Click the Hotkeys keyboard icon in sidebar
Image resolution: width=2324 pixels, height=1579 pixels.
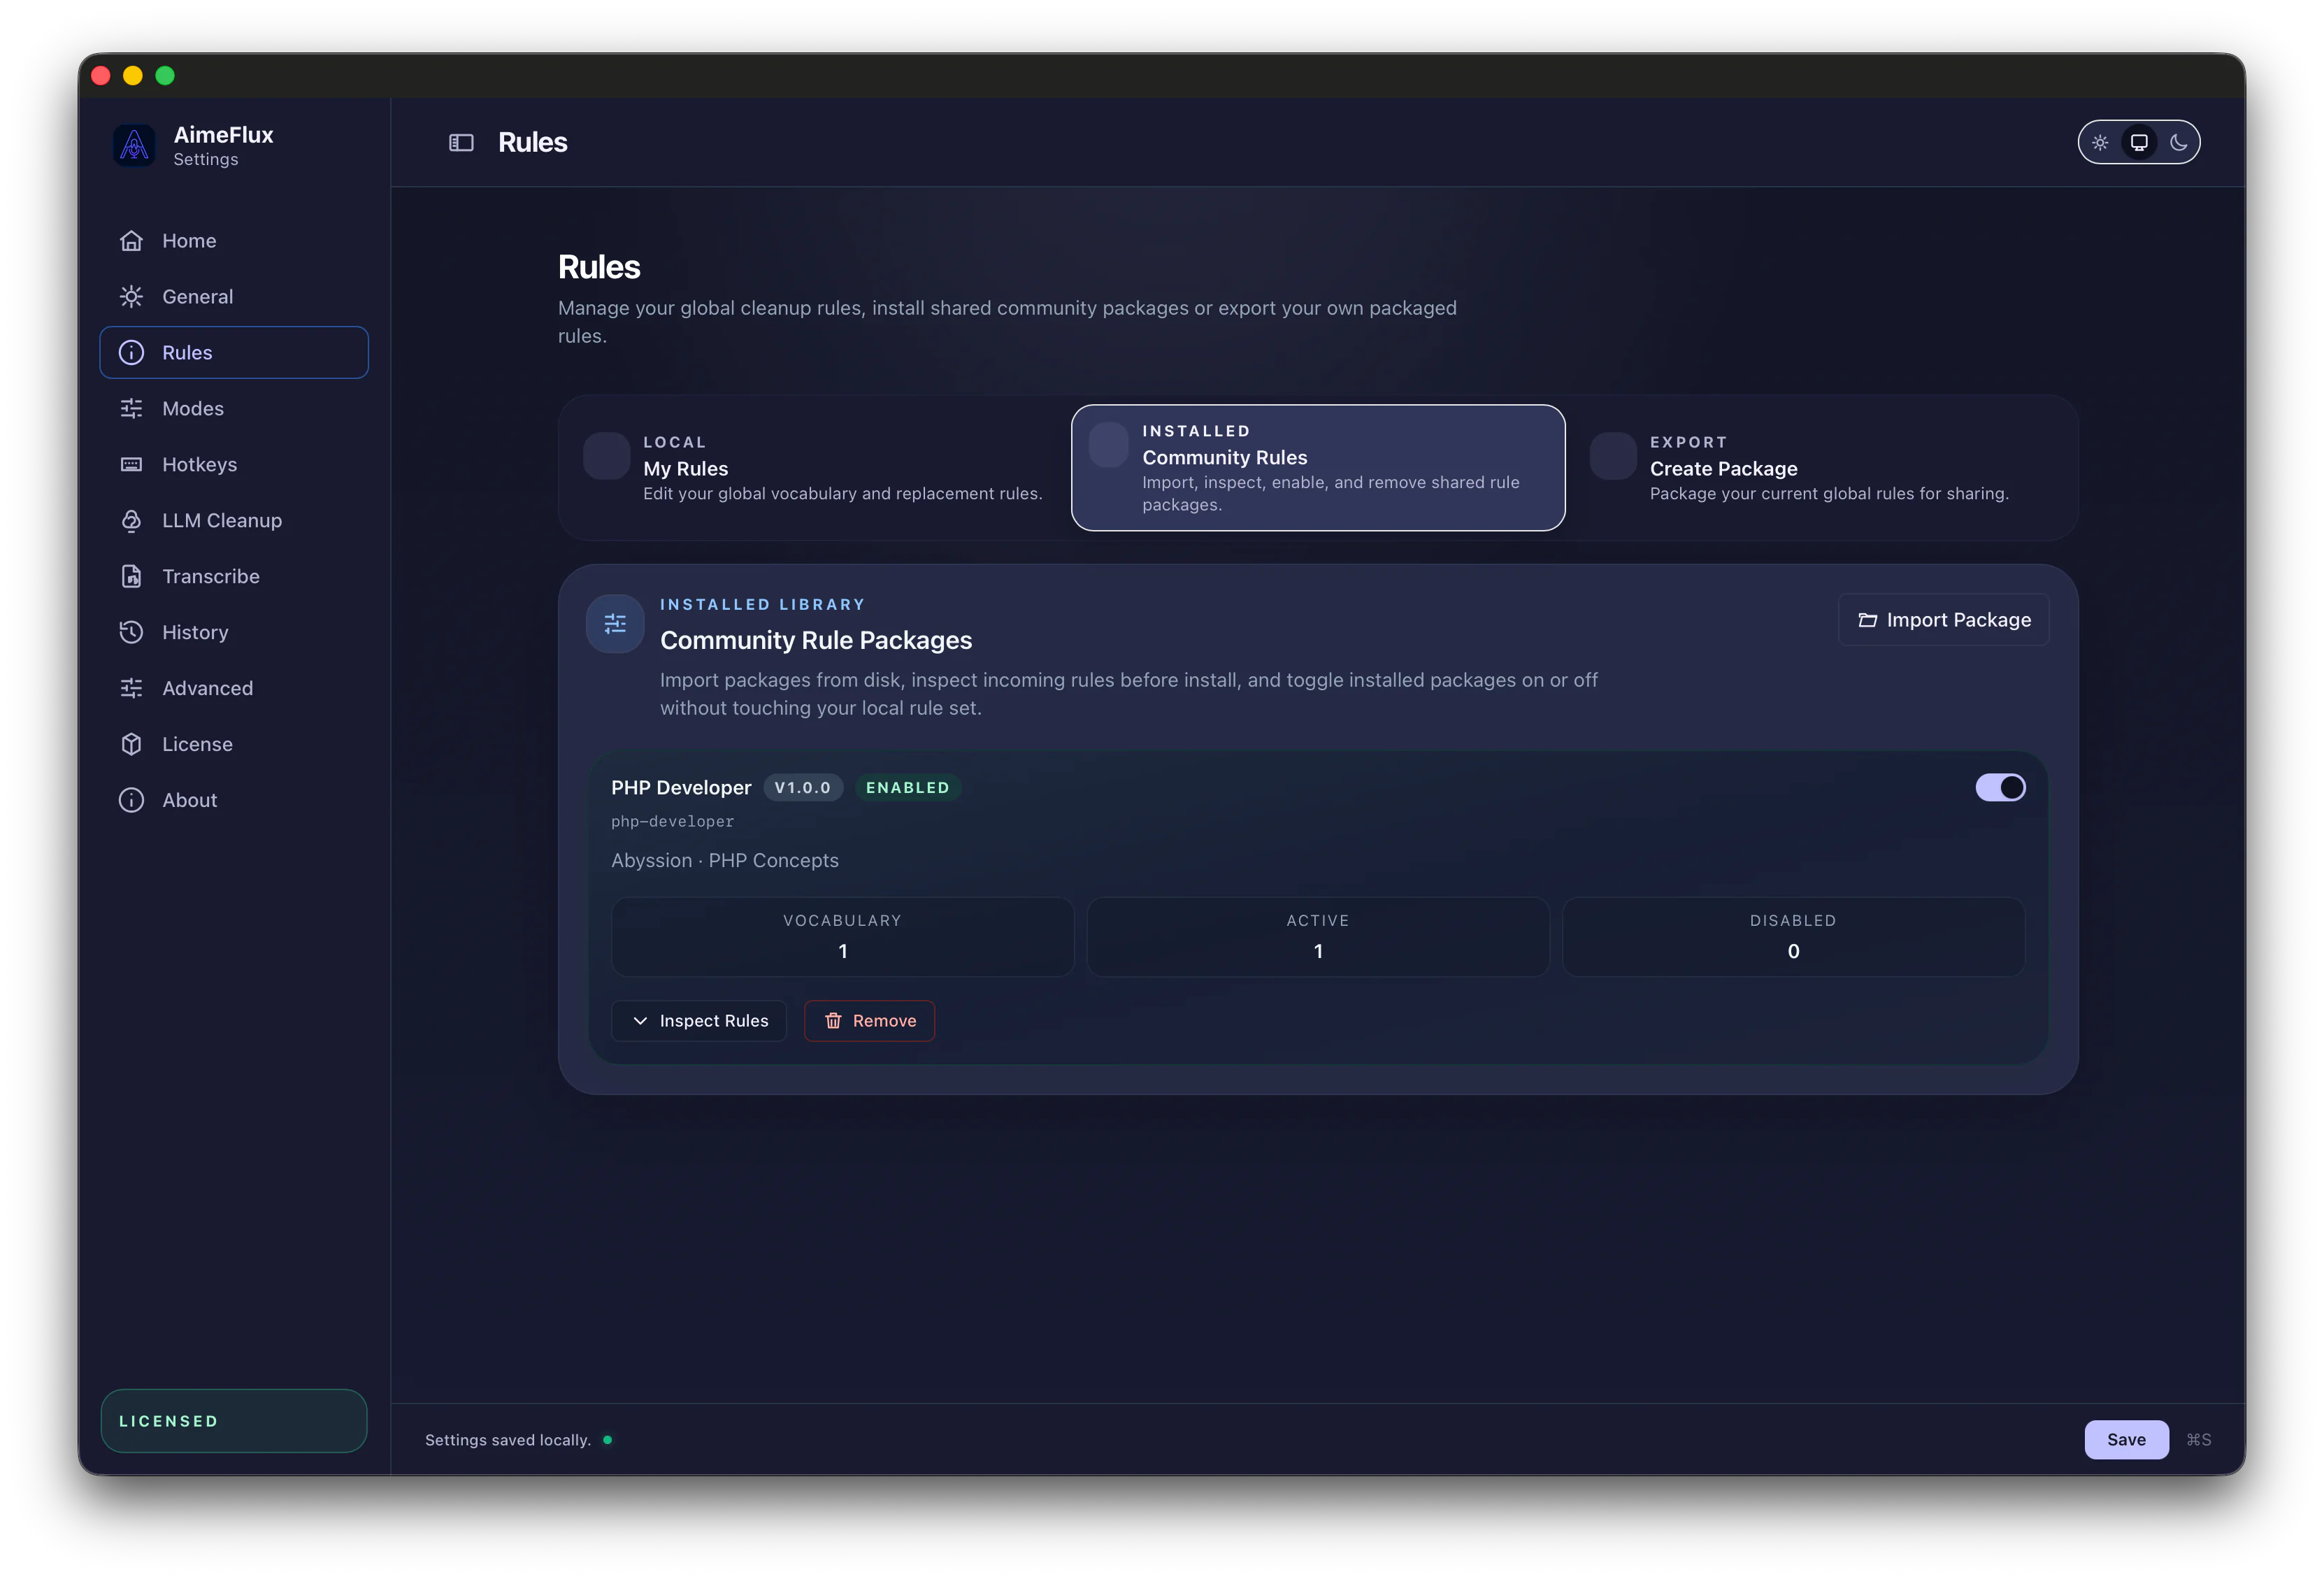click(x=131, y=465)
